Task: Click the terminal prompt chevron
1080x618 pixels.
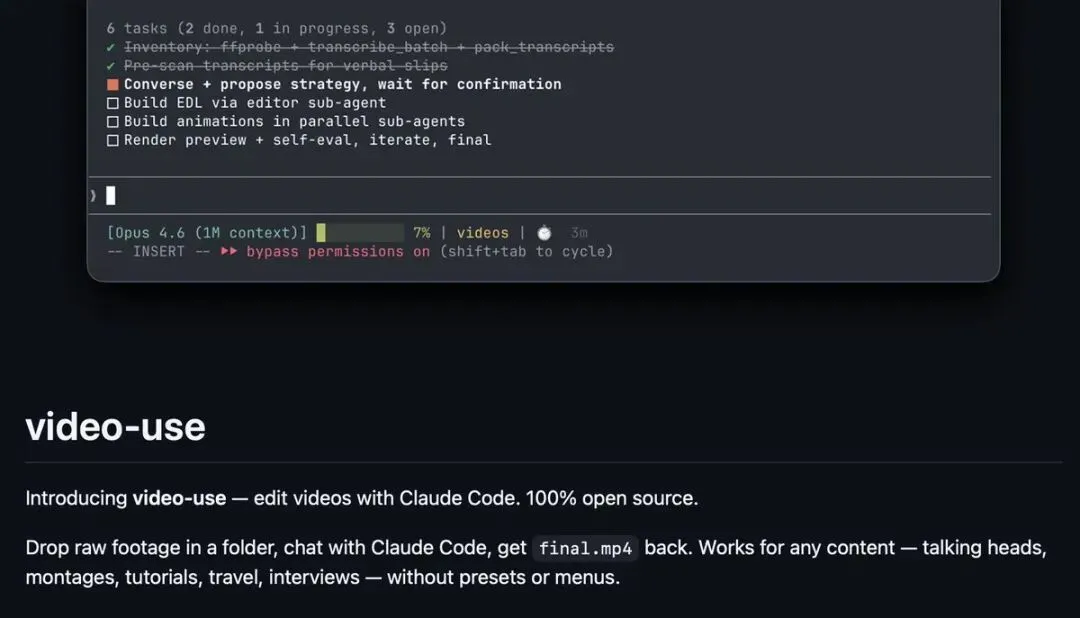Action: [x=93, y=196]
